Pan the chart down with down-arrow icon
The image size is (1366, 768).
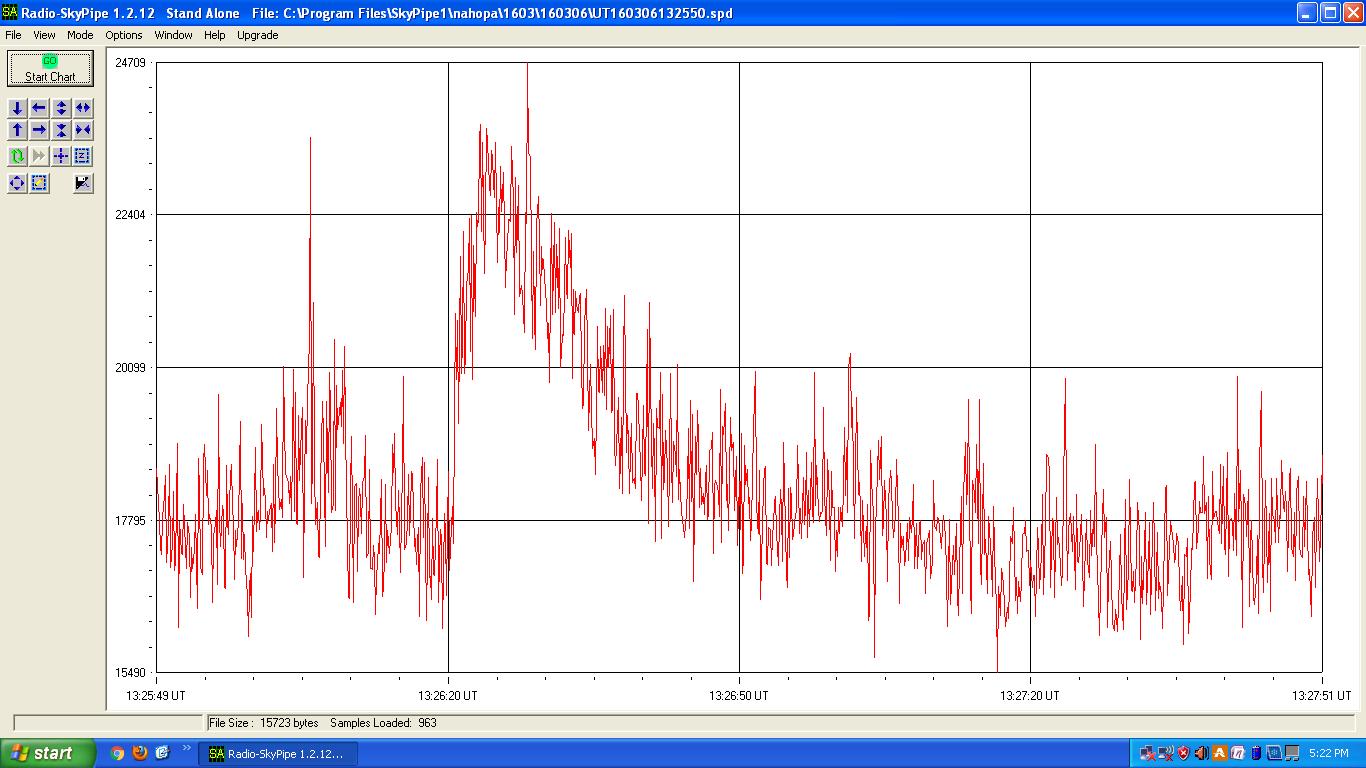[17, 108]
